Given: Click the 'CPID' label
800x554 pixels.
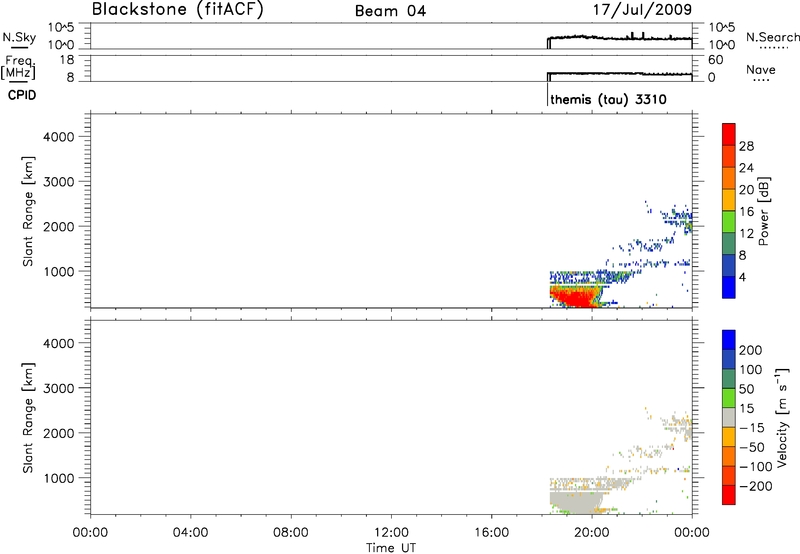Looking at the screenshot, I should (22, 95).
